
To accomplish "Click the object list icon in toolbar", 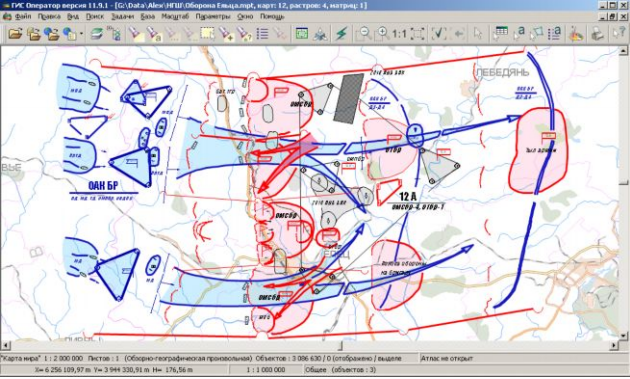I will click(262, 34).
